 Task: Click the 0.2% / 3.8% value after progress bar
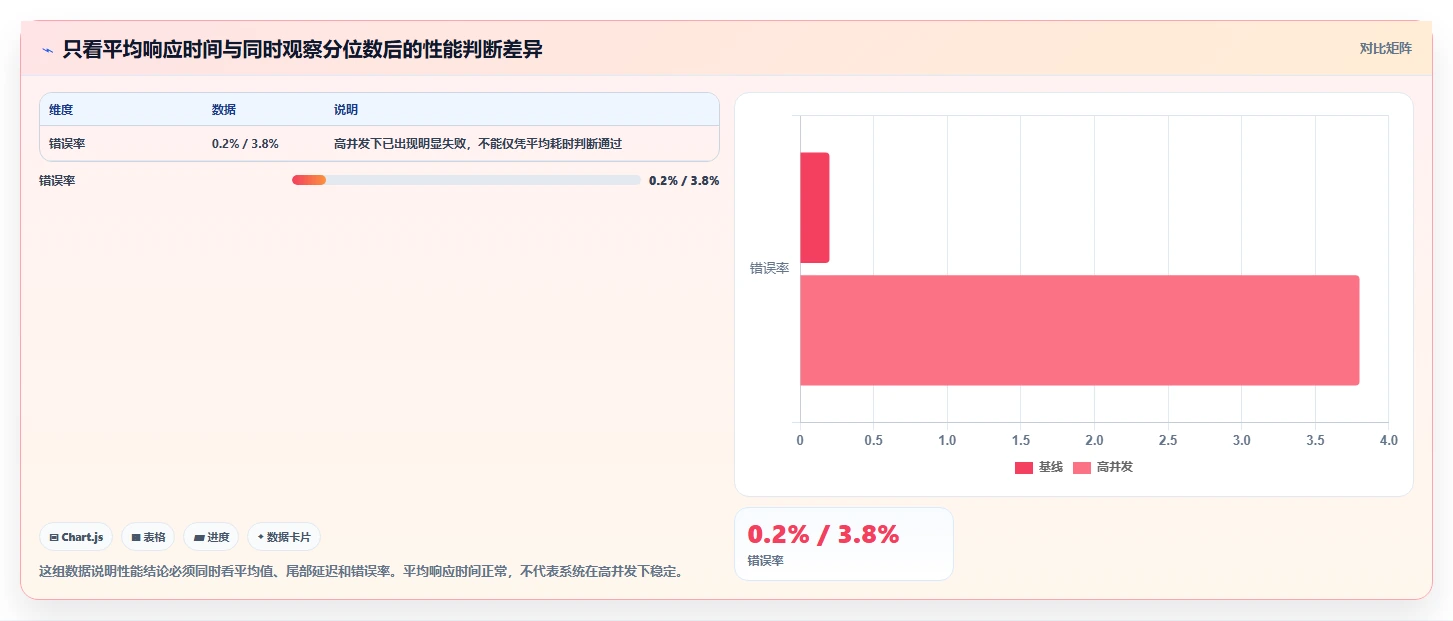684,180
